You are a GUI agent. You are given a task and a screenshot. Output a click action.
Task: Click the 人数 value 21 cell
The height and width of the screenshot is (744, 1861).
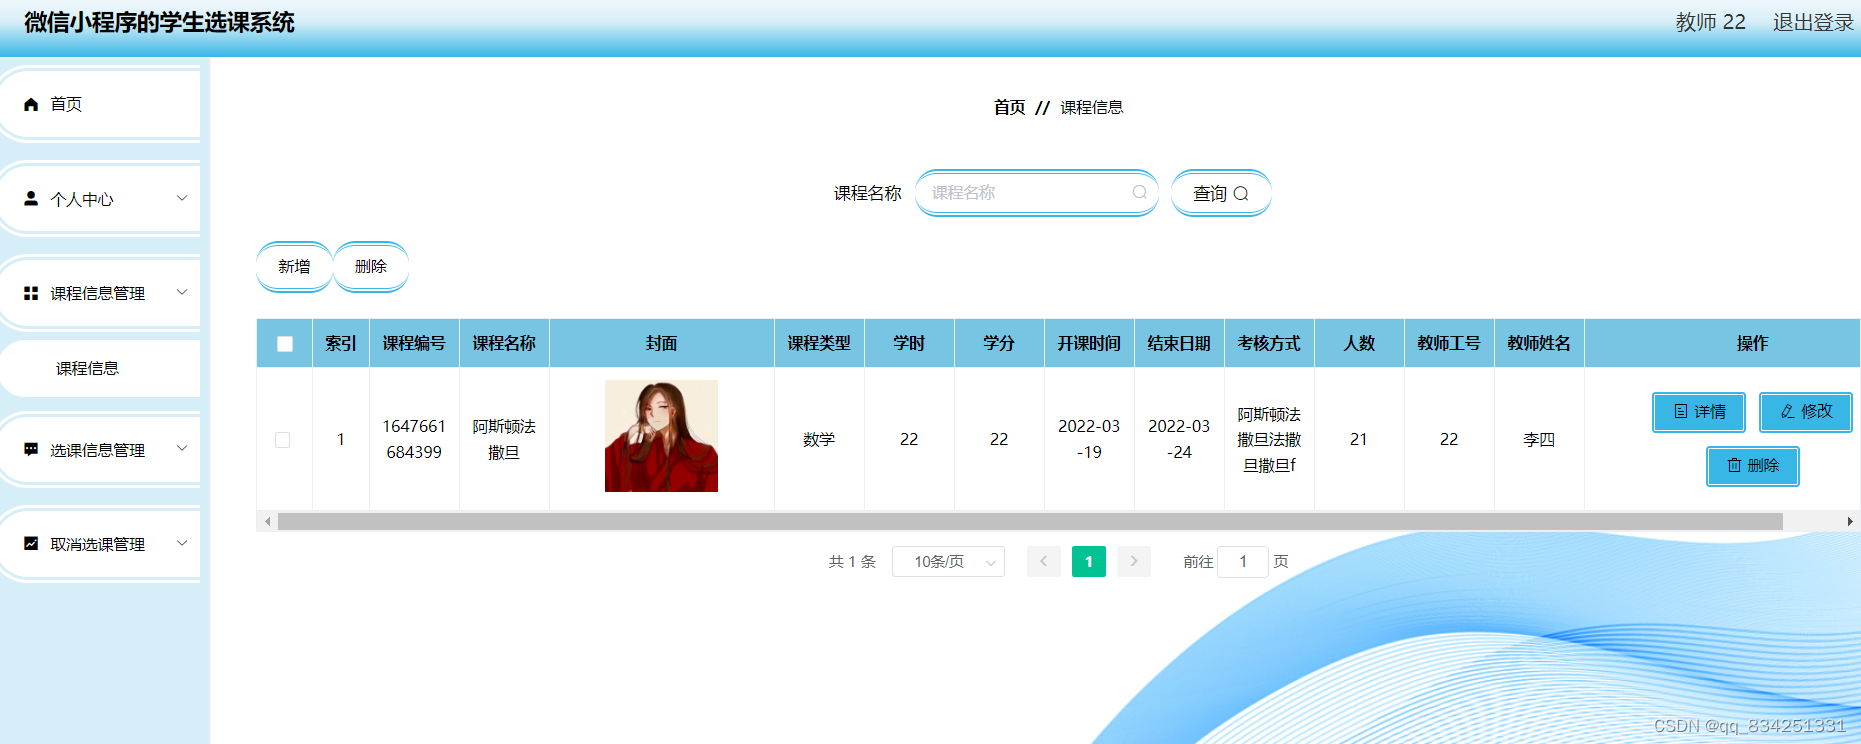click(1359, 439)
